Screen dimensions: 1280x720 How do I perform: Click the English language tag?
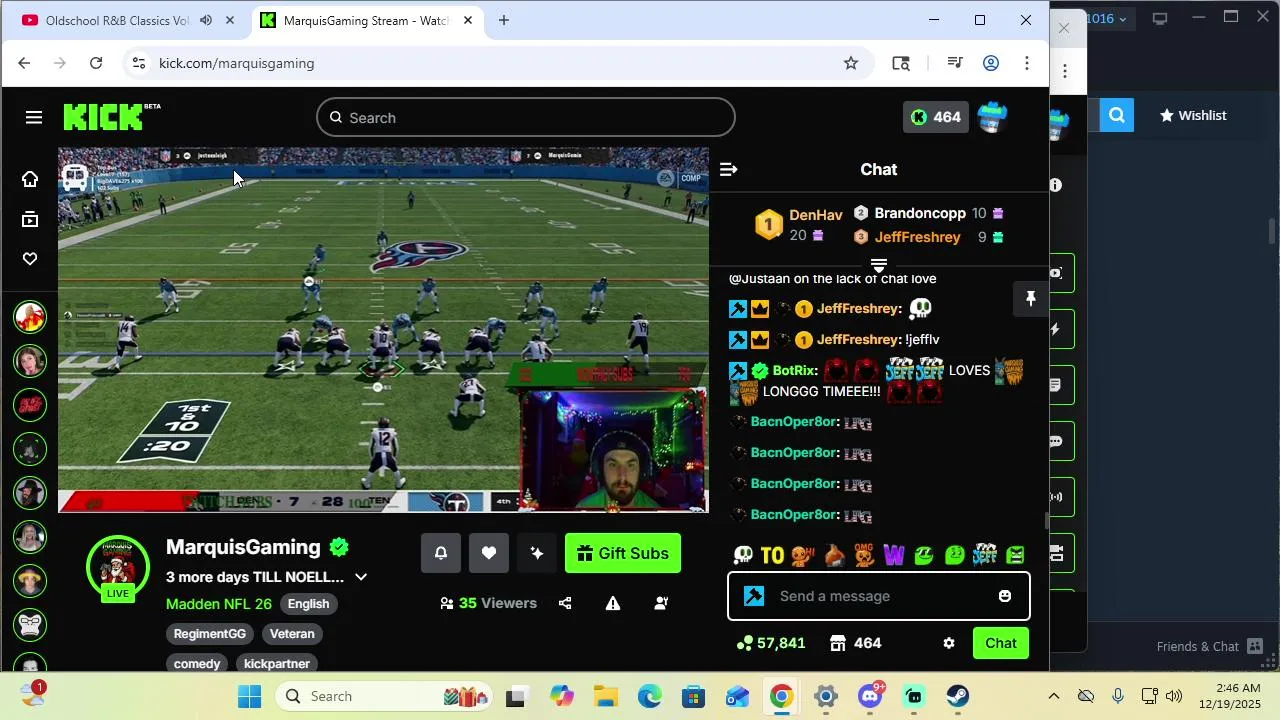pyautogui.click(x=308, y=604)
